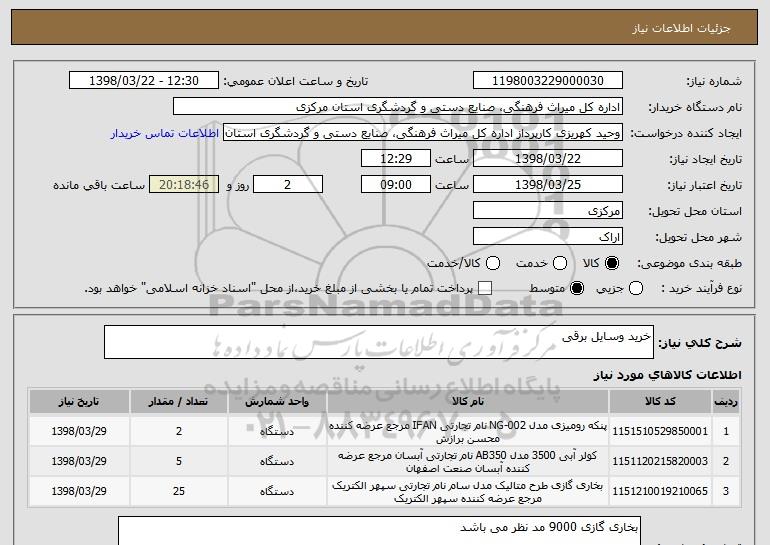Click the سپهر الکتریک gas heater item name
Screen dimensions: 770x545
coord(468,491)
